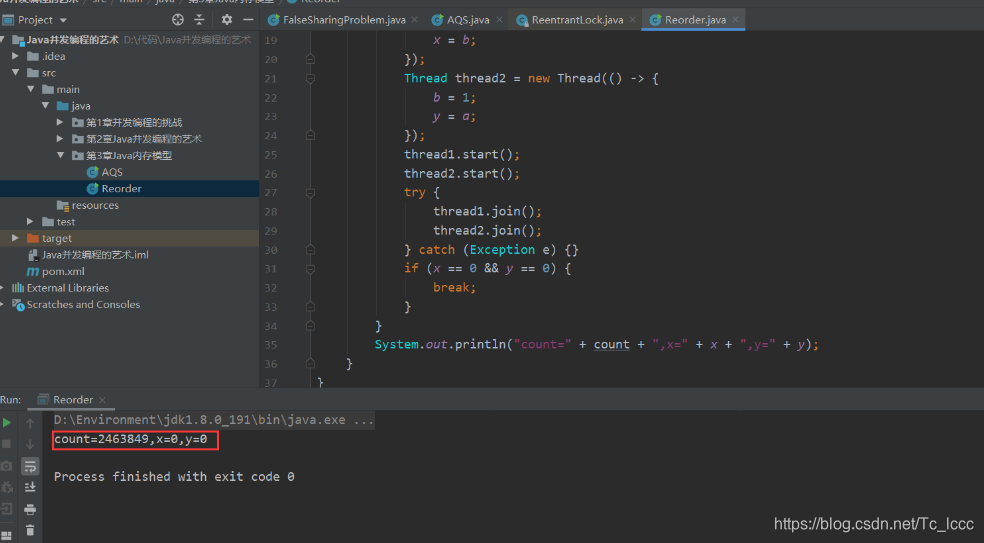Click fold end marker at line 20
This screenshot has width=984, height=543.
tap(310, 59)
